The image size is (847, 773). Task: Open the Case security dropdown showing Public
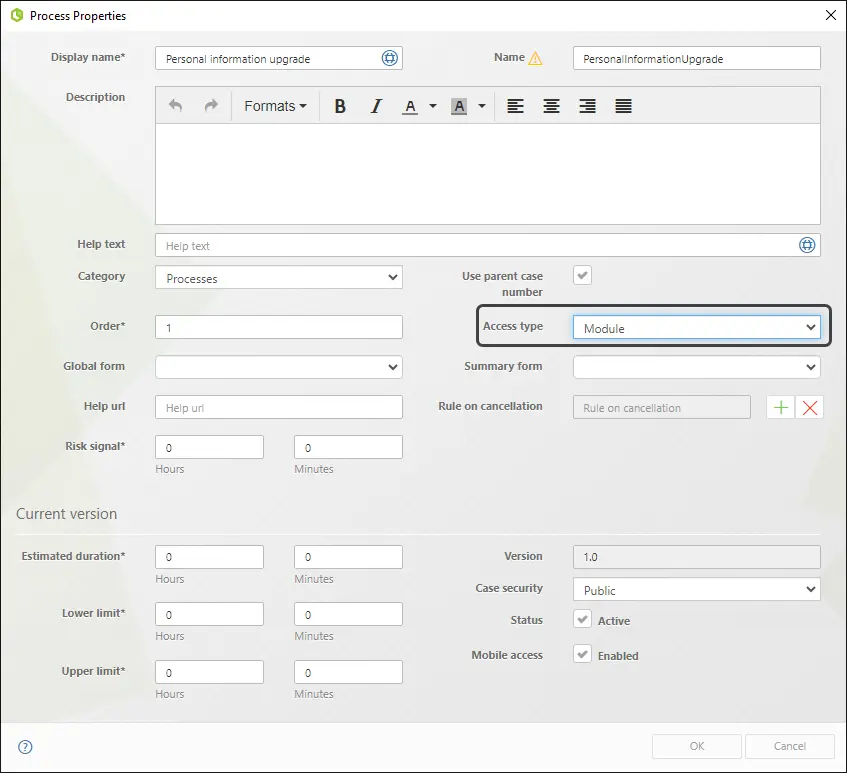[697, 589]
